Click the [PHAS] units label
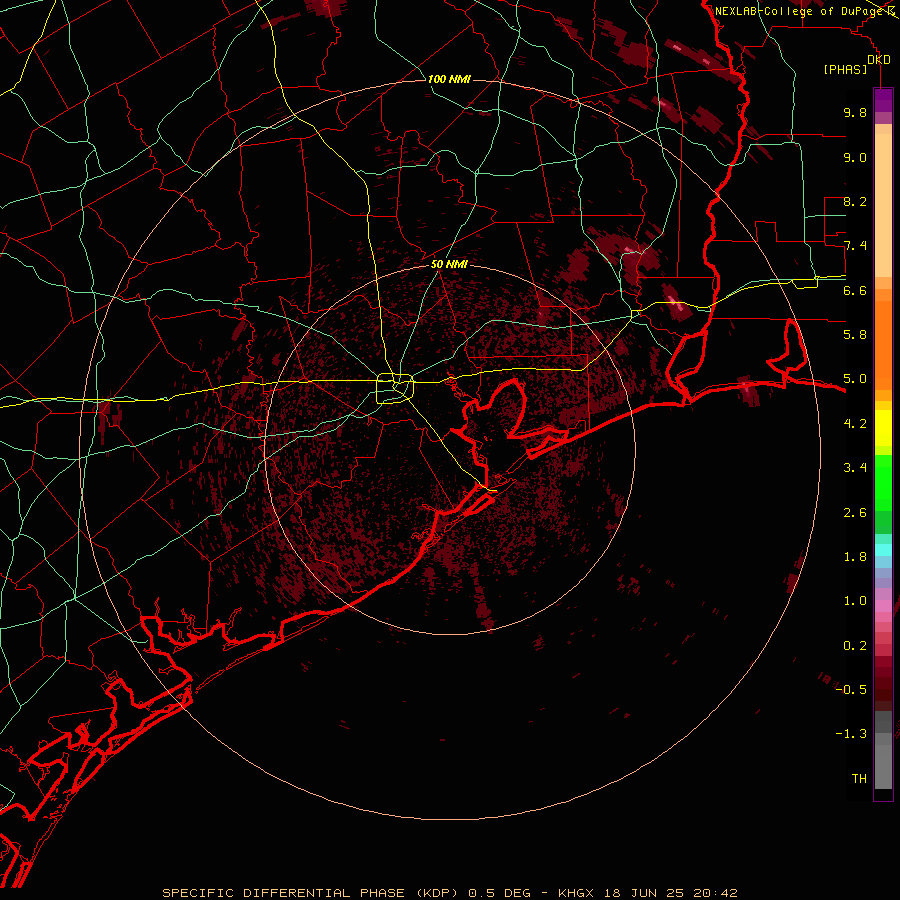 click(845, 70)
